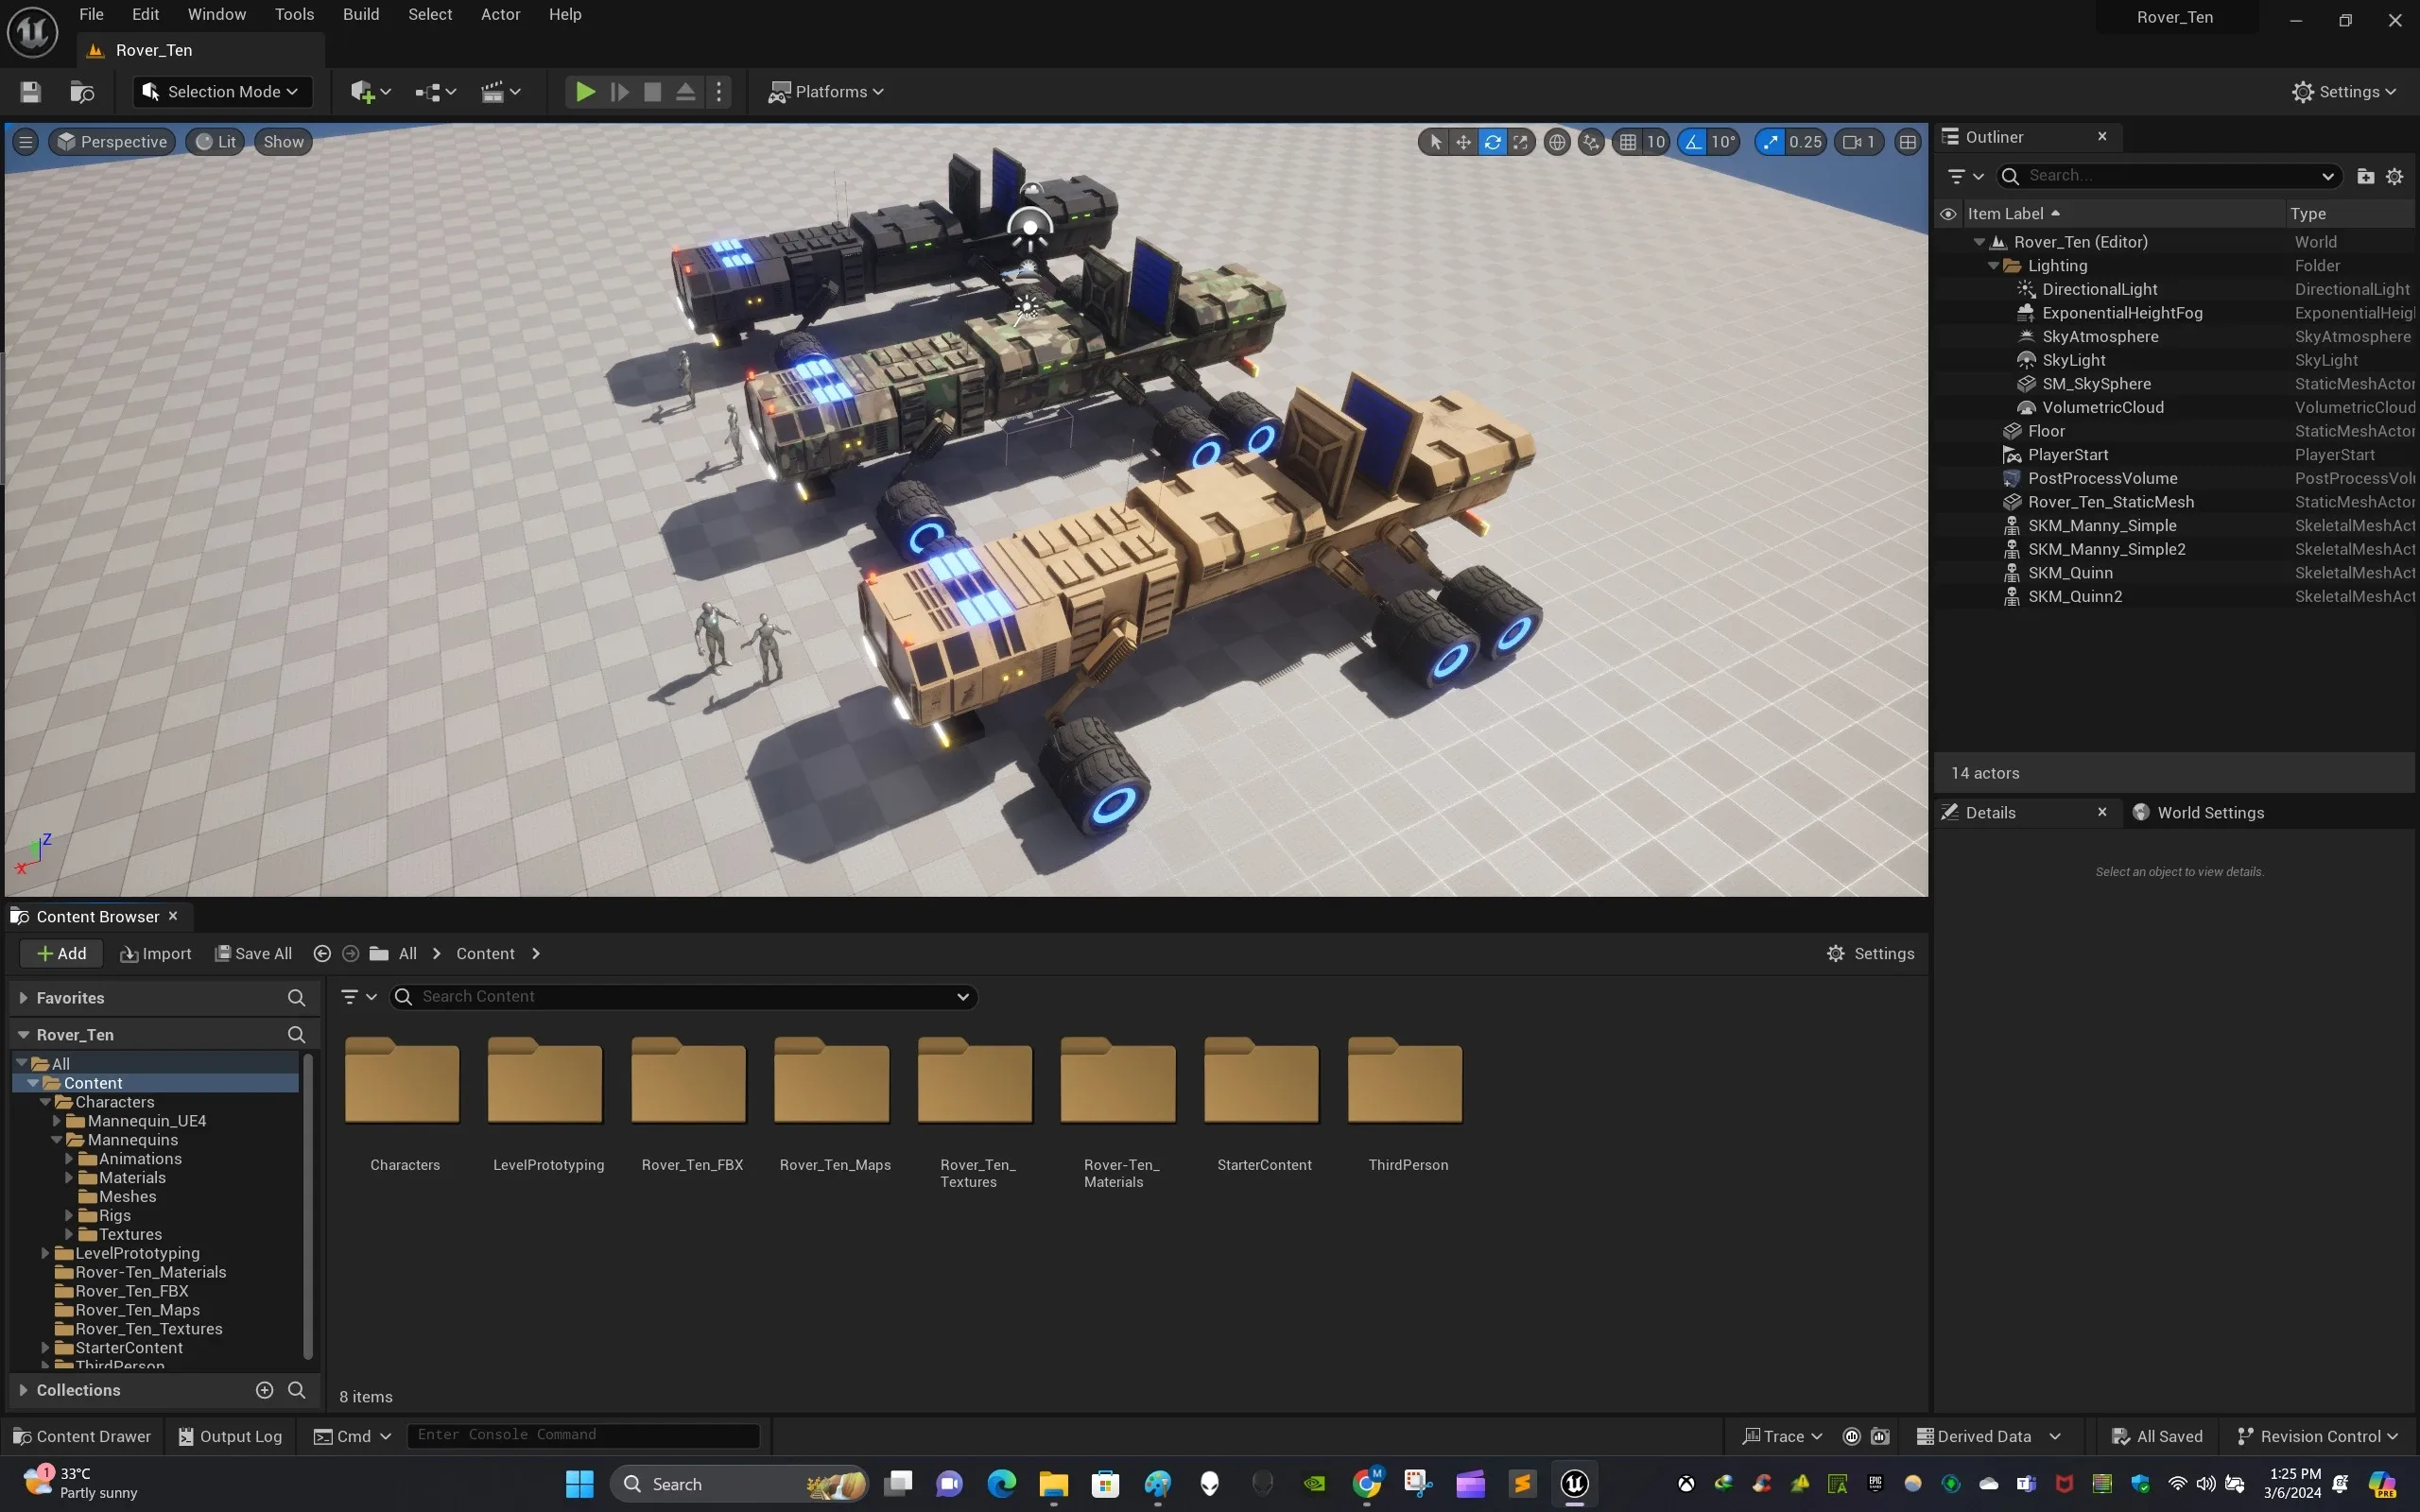Change the rotation snap value 10°
This screenshot has width=2420, height=1512.
click(x=1723, y=142)
